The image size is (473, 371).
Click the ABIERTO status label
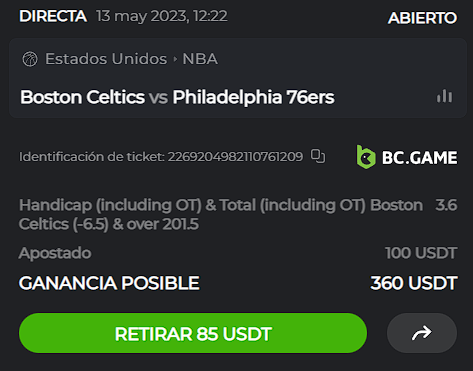(422, 18)
